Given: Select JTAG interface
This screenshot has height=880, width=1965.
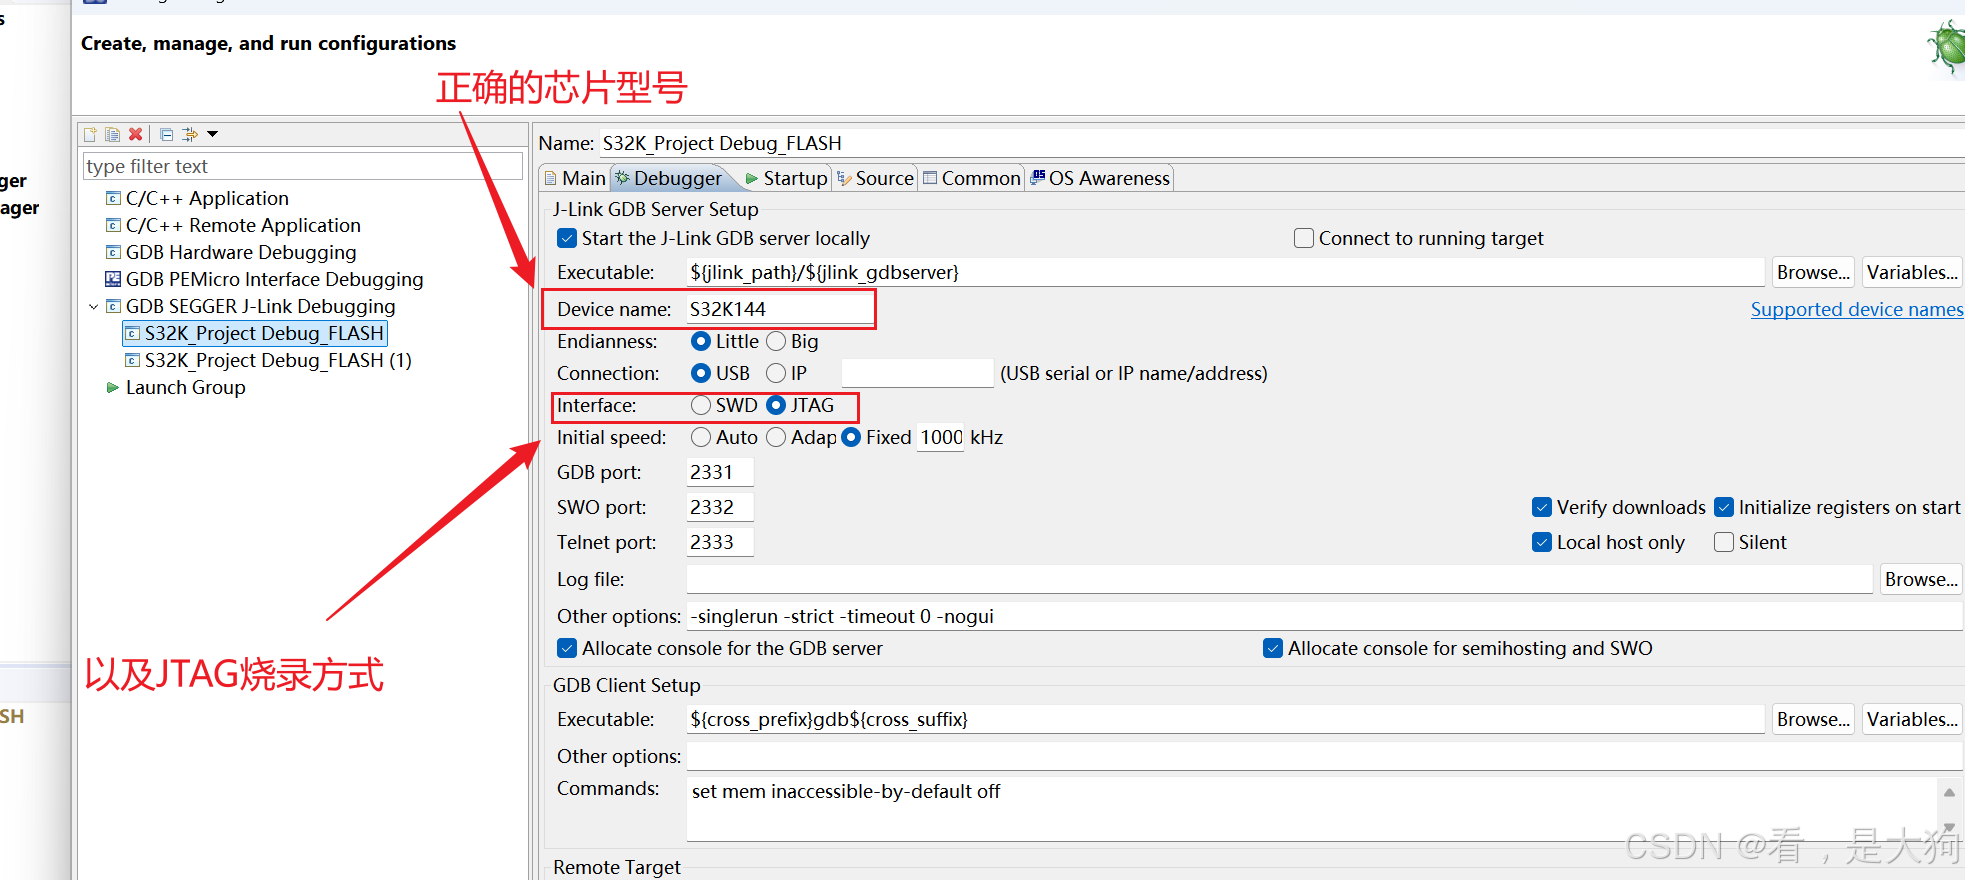Looking at the screenshot, I should pos(776,405).
